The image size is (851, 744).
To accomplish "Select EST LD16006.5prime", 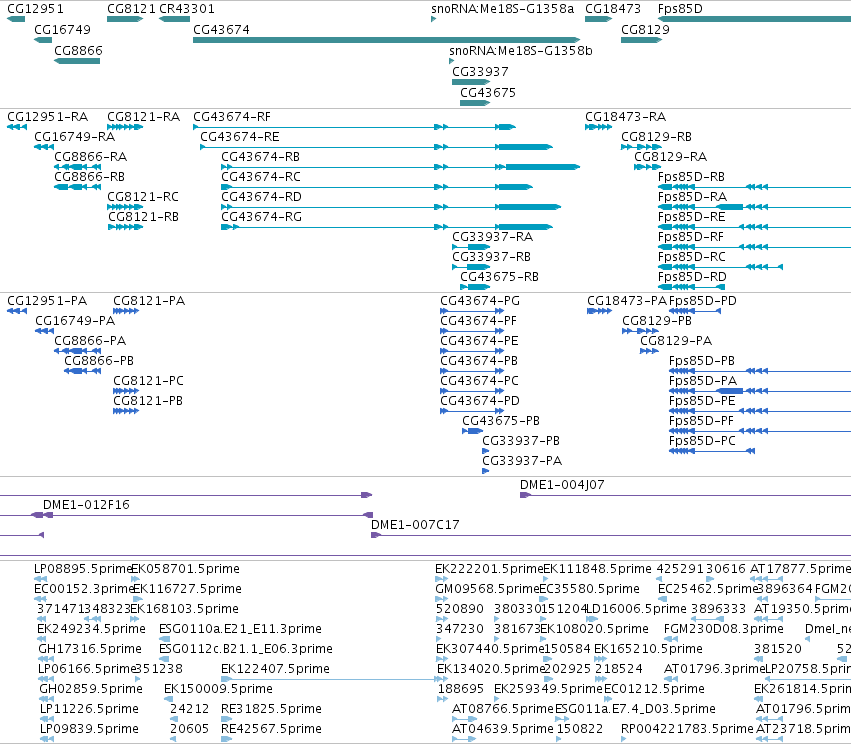I will [x=637, y=609].
